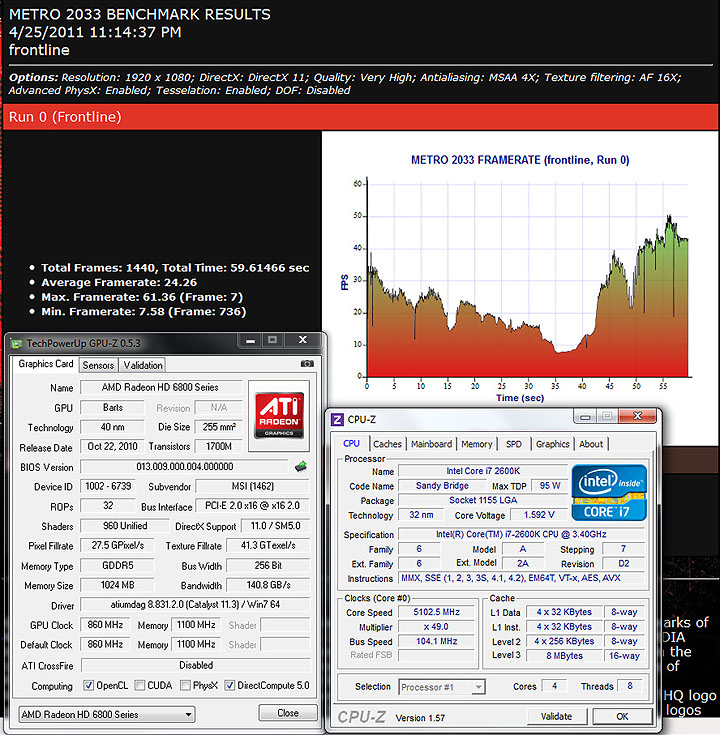
Task: Click the Bus Speed value 104.1 MHz
Action: (x=436, y=641)
